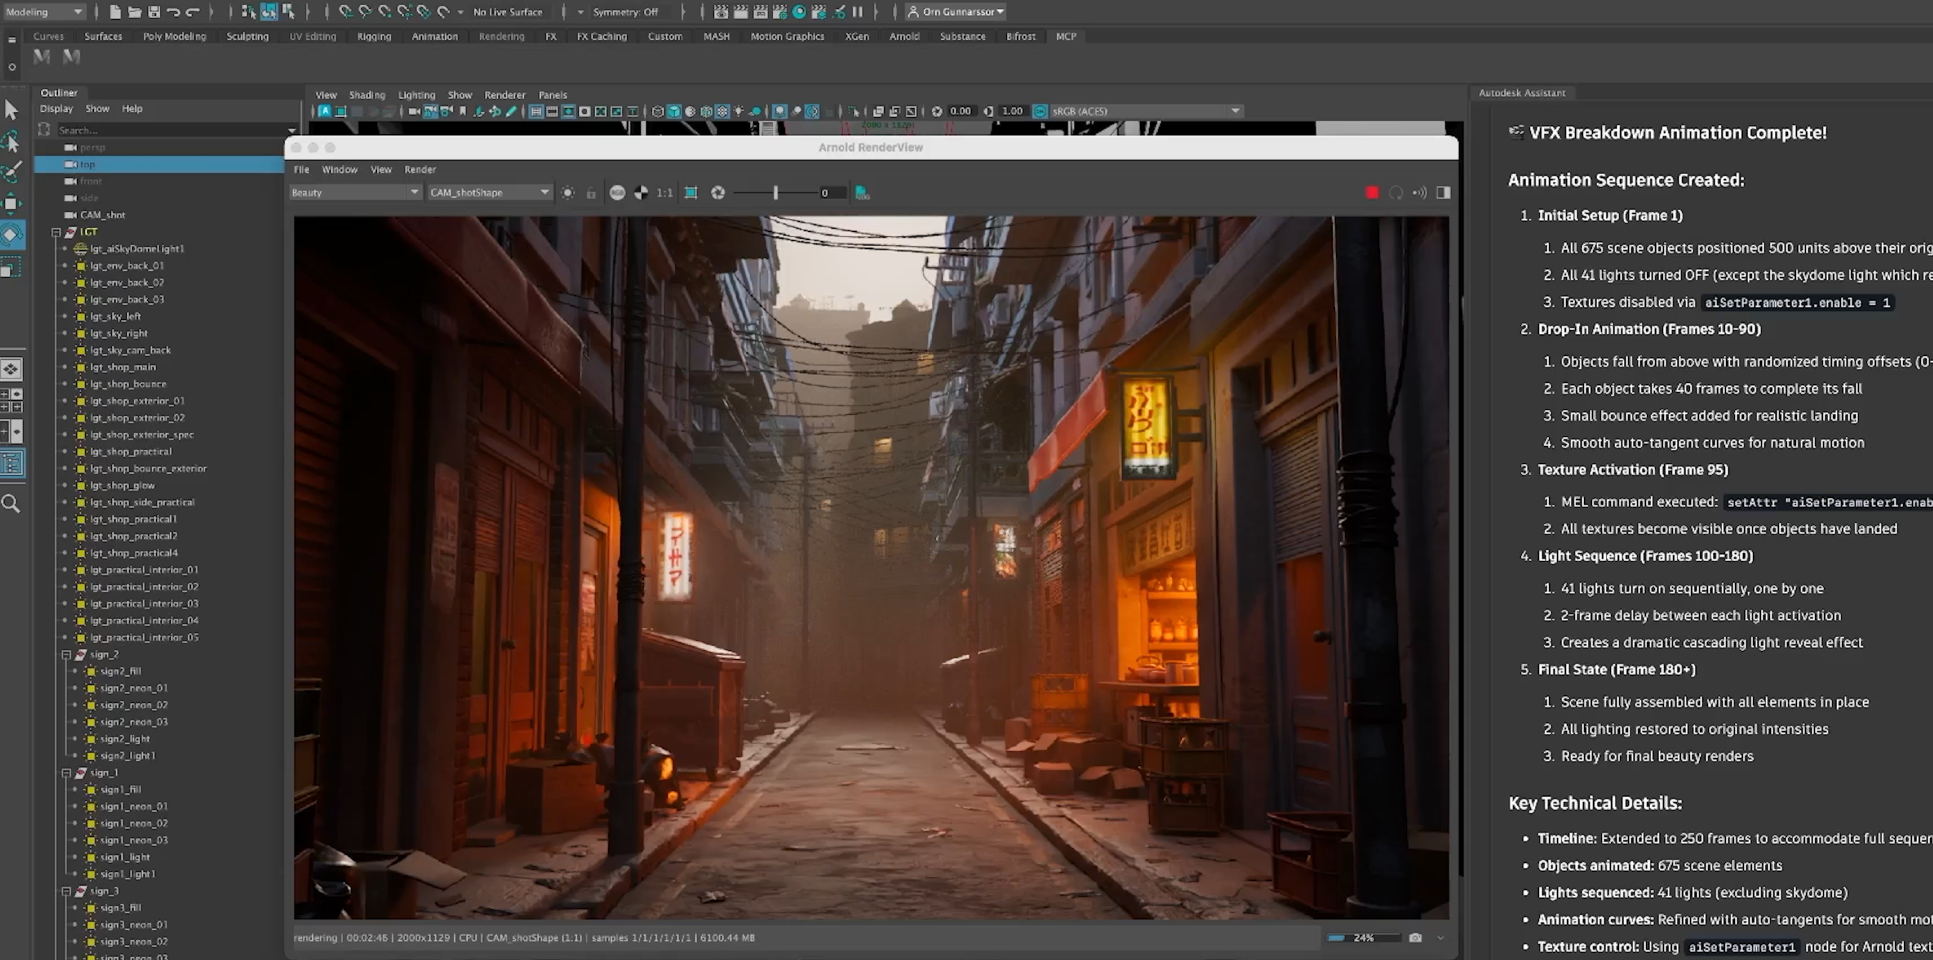This screenshot has height=960, width=1933.
Task: Activate the Move tool in toolbox
Action: point(11,203)
